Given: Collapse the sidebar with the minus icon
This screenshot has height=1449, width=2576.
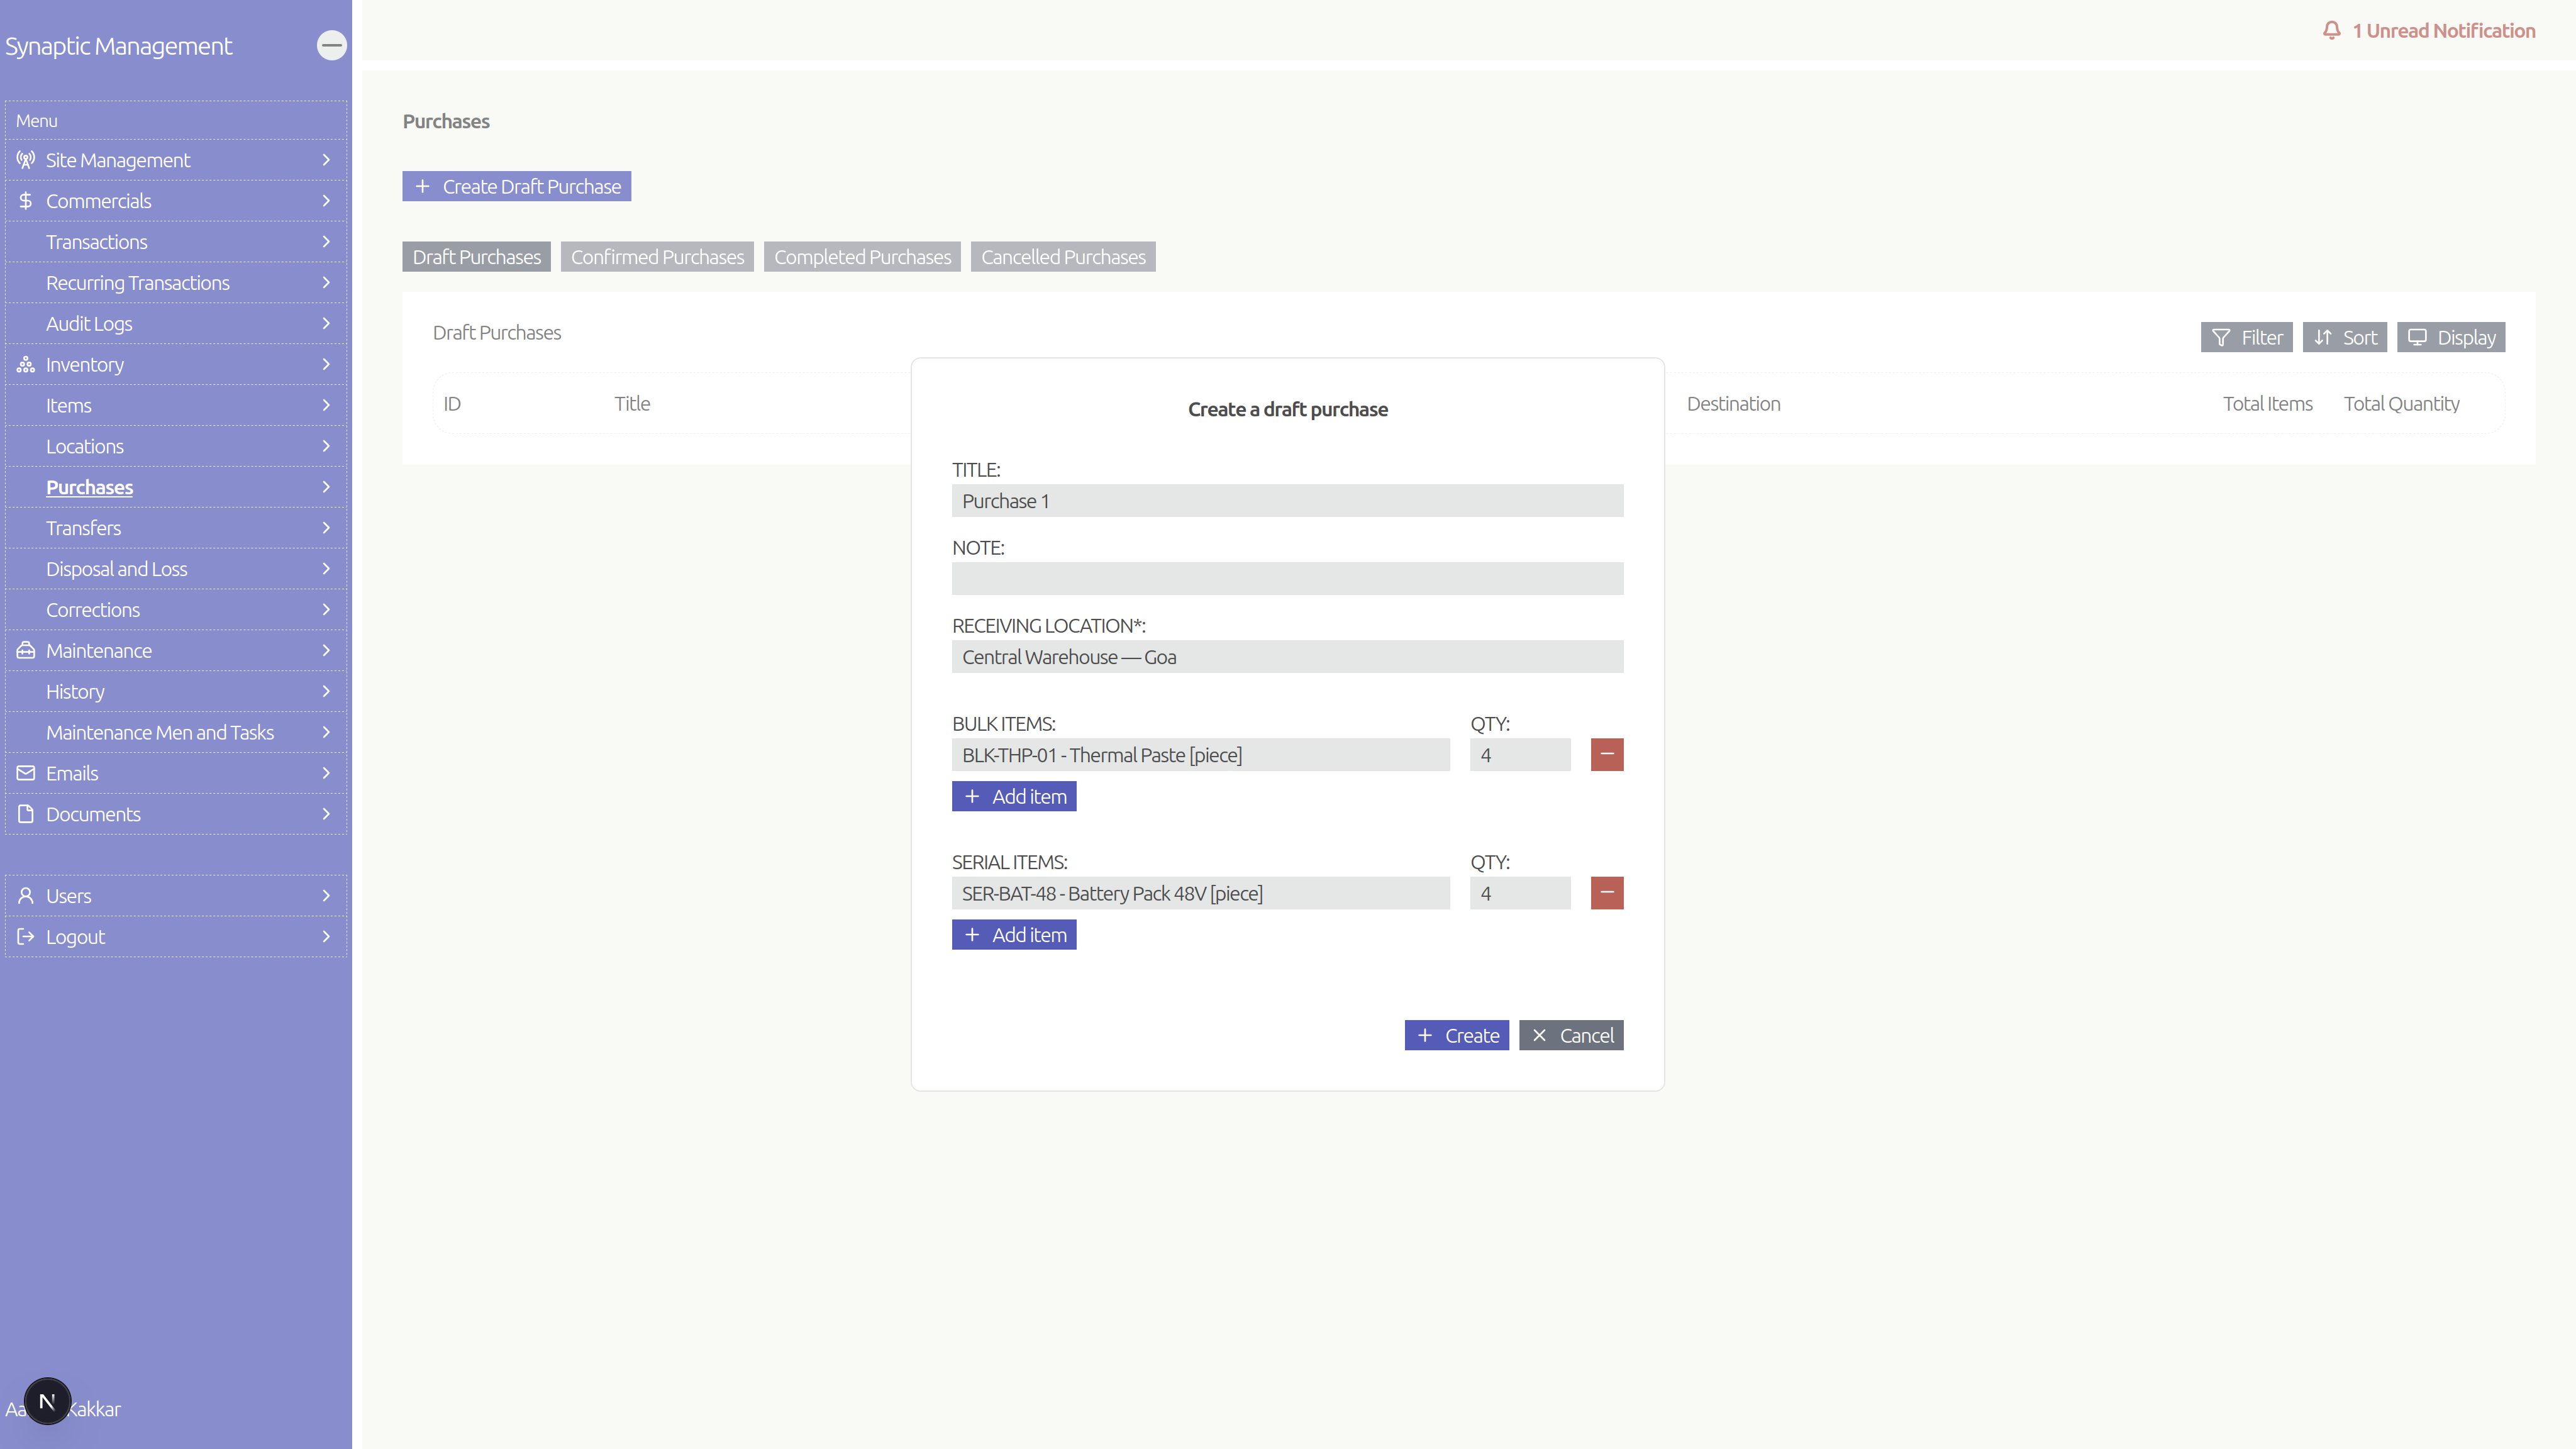Looking at the screenshot, I should [331, 45].
